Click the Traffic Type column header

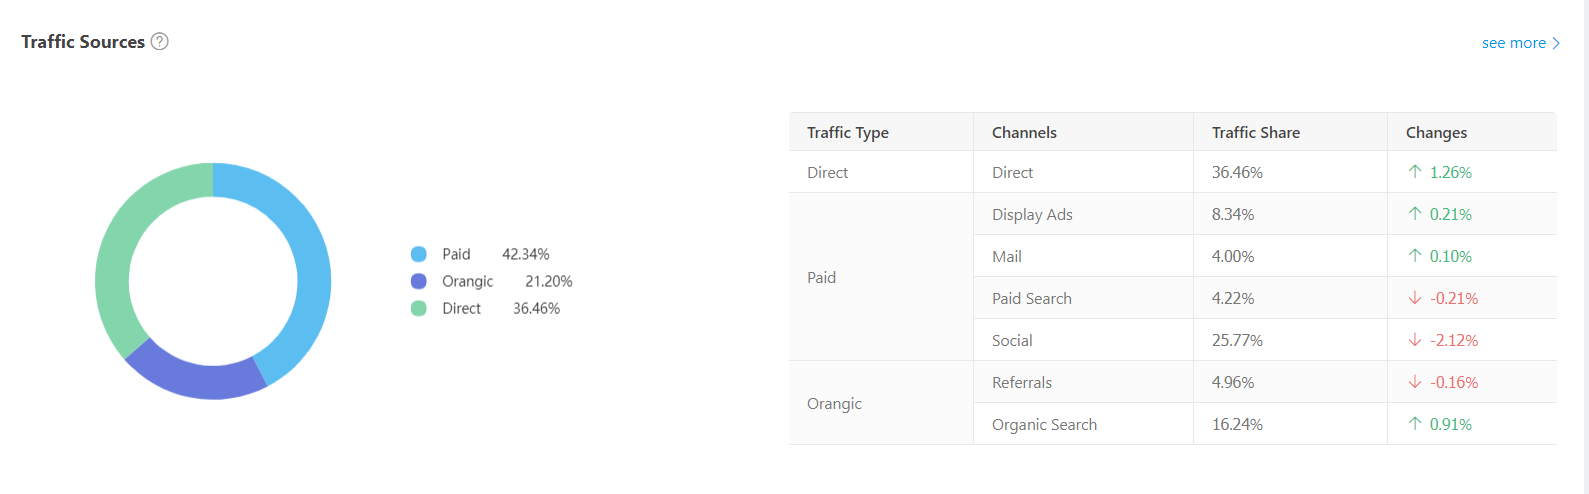click(x=848, y=133)
